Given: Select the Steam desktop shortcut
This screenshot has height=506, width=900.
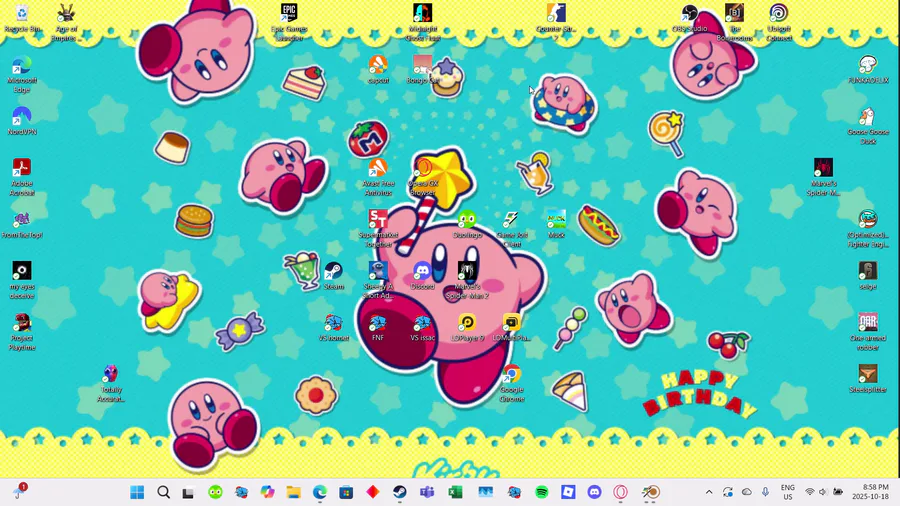Looking at the screenshot, I should pyautogui.click(x=333, y=276).
